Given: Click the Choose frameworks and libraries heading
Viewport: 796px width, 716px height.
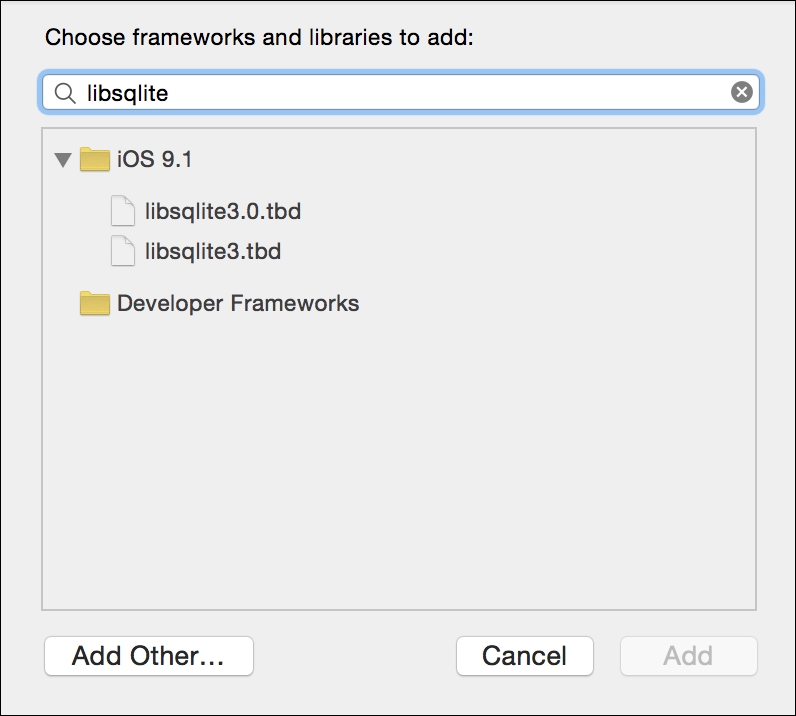Looking at the screenshot, I should [x=259, y=38].
